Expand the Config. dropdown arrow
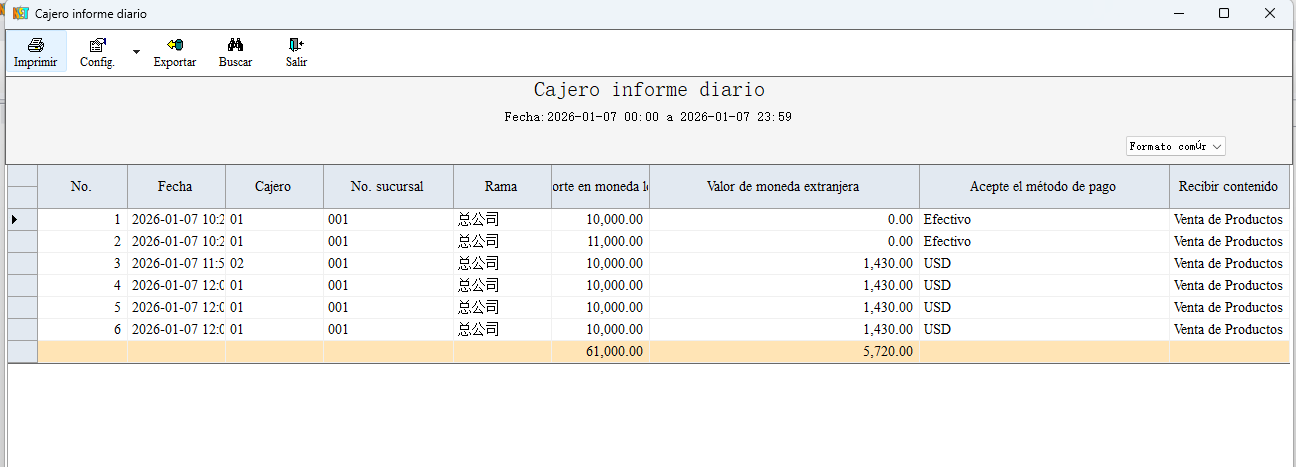 [x=136, y=50]
